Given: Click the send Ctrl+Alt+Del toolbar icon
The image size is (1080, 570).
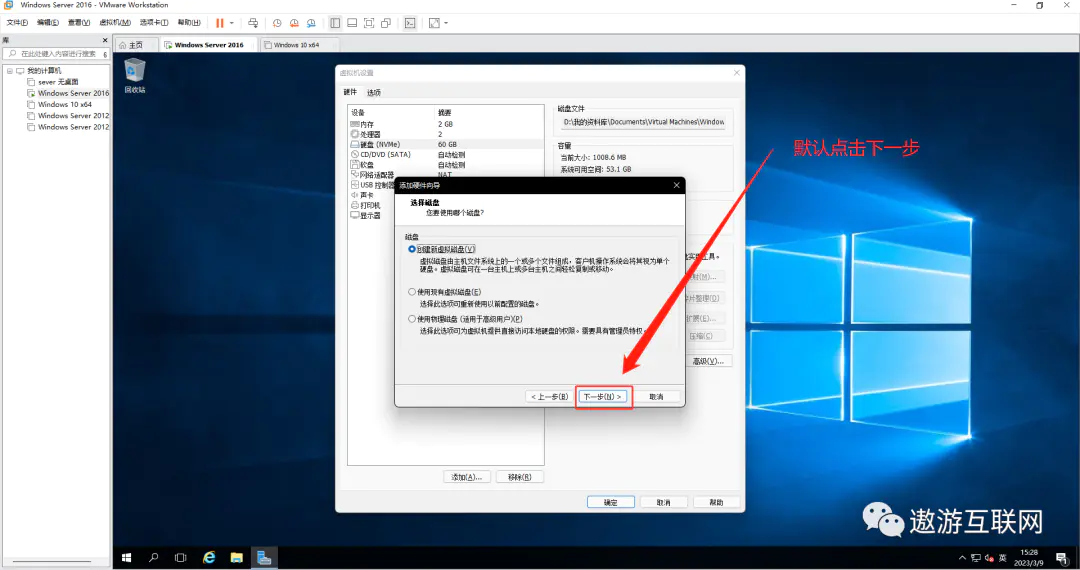Looking at the screenshot, I should pyautogui.click(x=253, y=23).
